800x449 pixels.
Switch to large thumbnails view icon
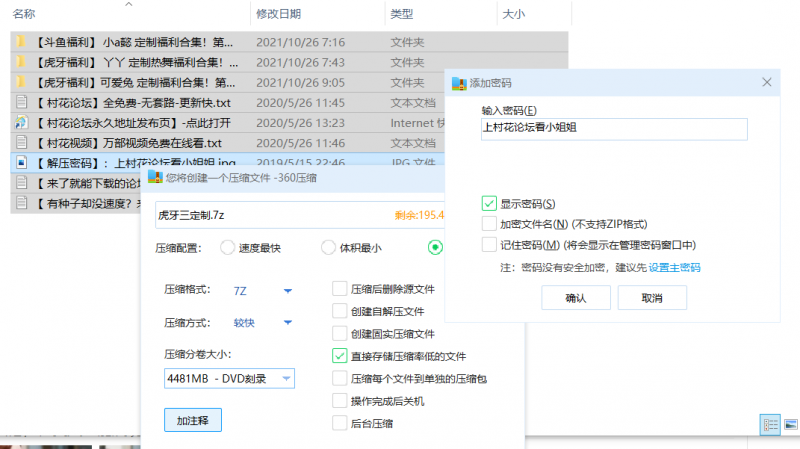click(789, 424)
